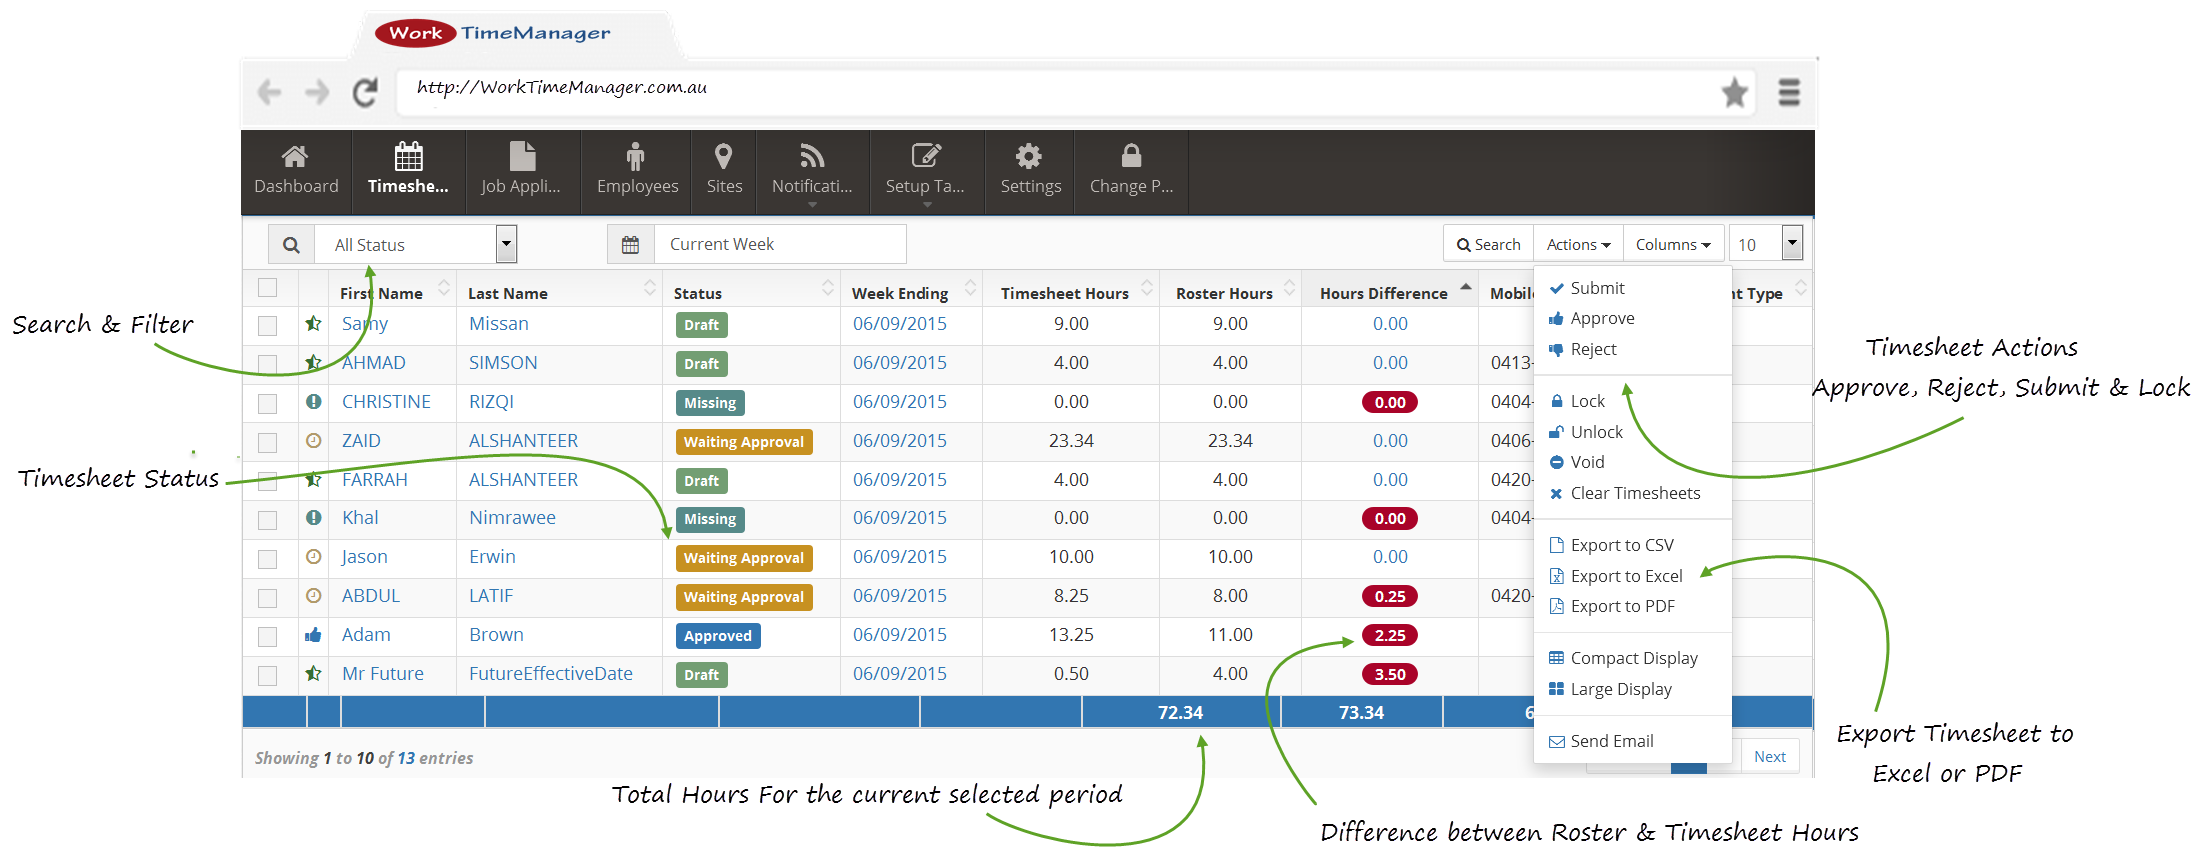This screenshot has width=2202, height=860.
Task: Click the browser back arrow
Action: click(x=269, y=92)
